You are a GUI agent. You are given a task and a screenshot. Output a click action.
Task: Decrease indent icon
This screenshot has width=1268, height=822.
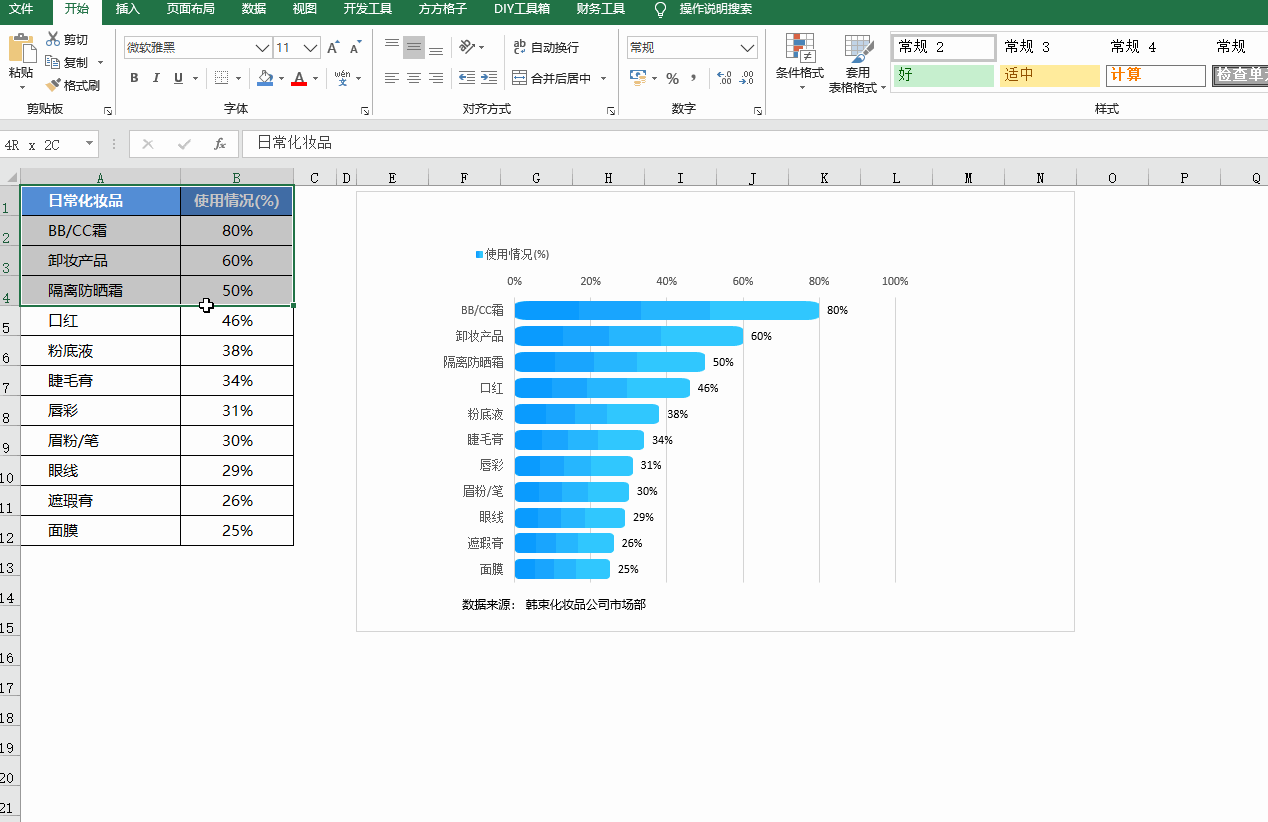pyautogui.click(x=467, y=78)
